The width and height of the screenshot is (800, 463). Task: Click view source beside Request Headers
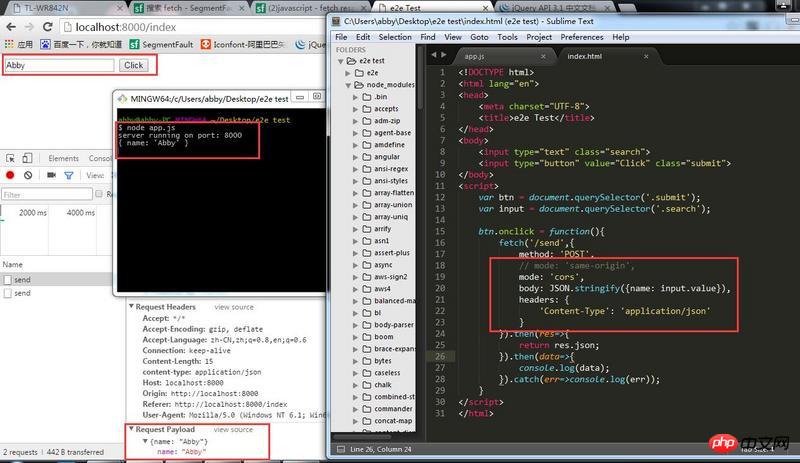tap(233, 279)
